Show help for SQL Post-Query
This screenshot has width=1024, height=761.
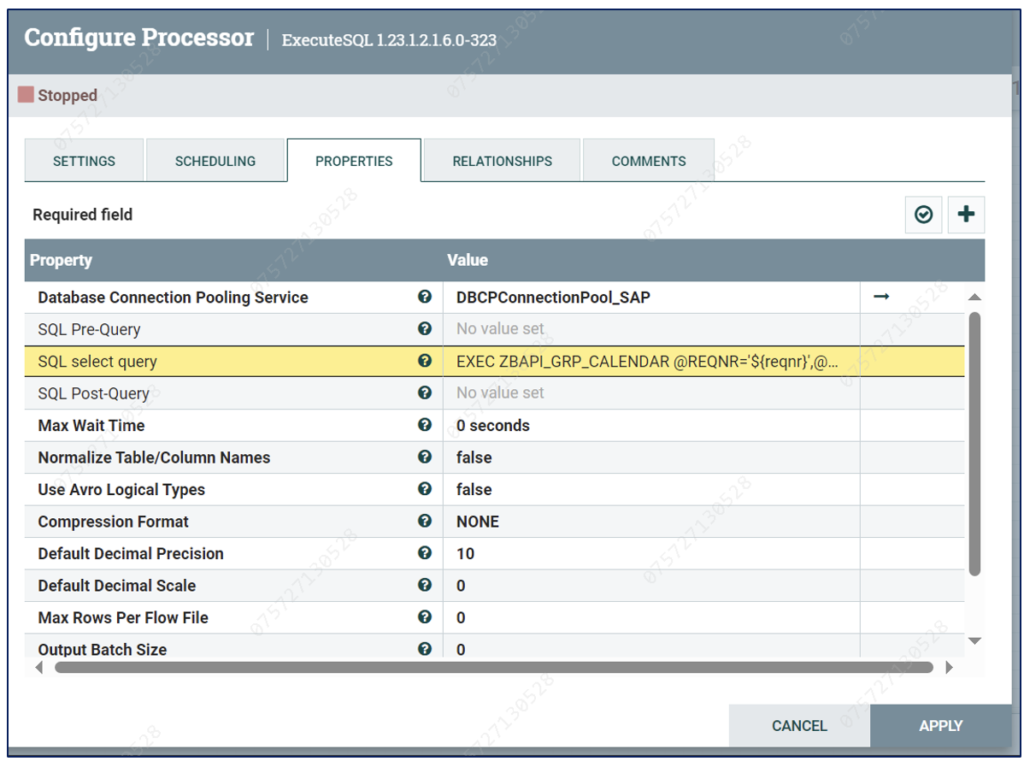coord(424,393)
